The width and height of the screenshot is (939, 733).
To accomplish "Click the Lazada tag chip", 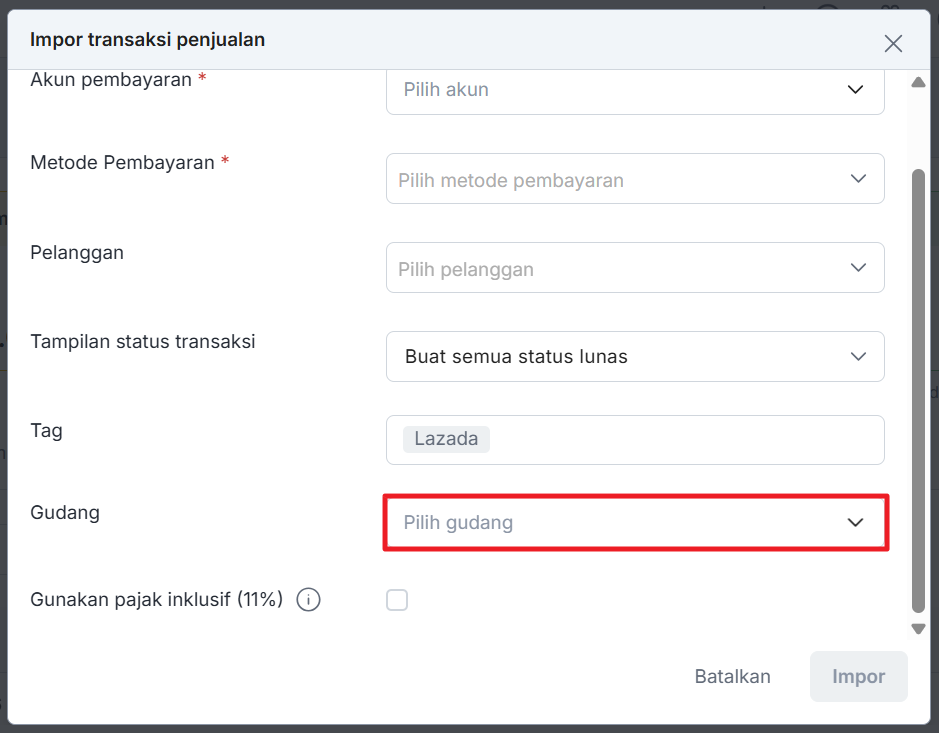I will coord(446,439).
